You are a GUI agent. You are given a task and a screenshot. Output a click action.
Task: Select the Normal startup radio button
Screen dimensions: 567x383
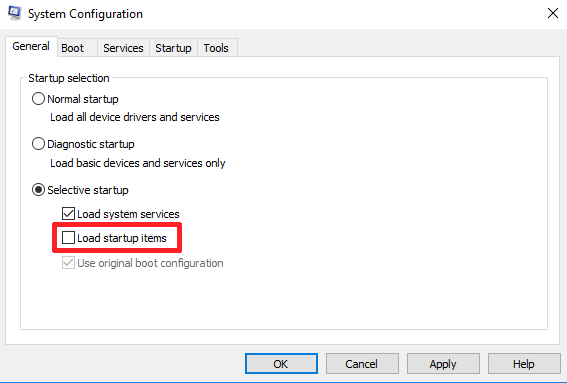click(38, 99)
